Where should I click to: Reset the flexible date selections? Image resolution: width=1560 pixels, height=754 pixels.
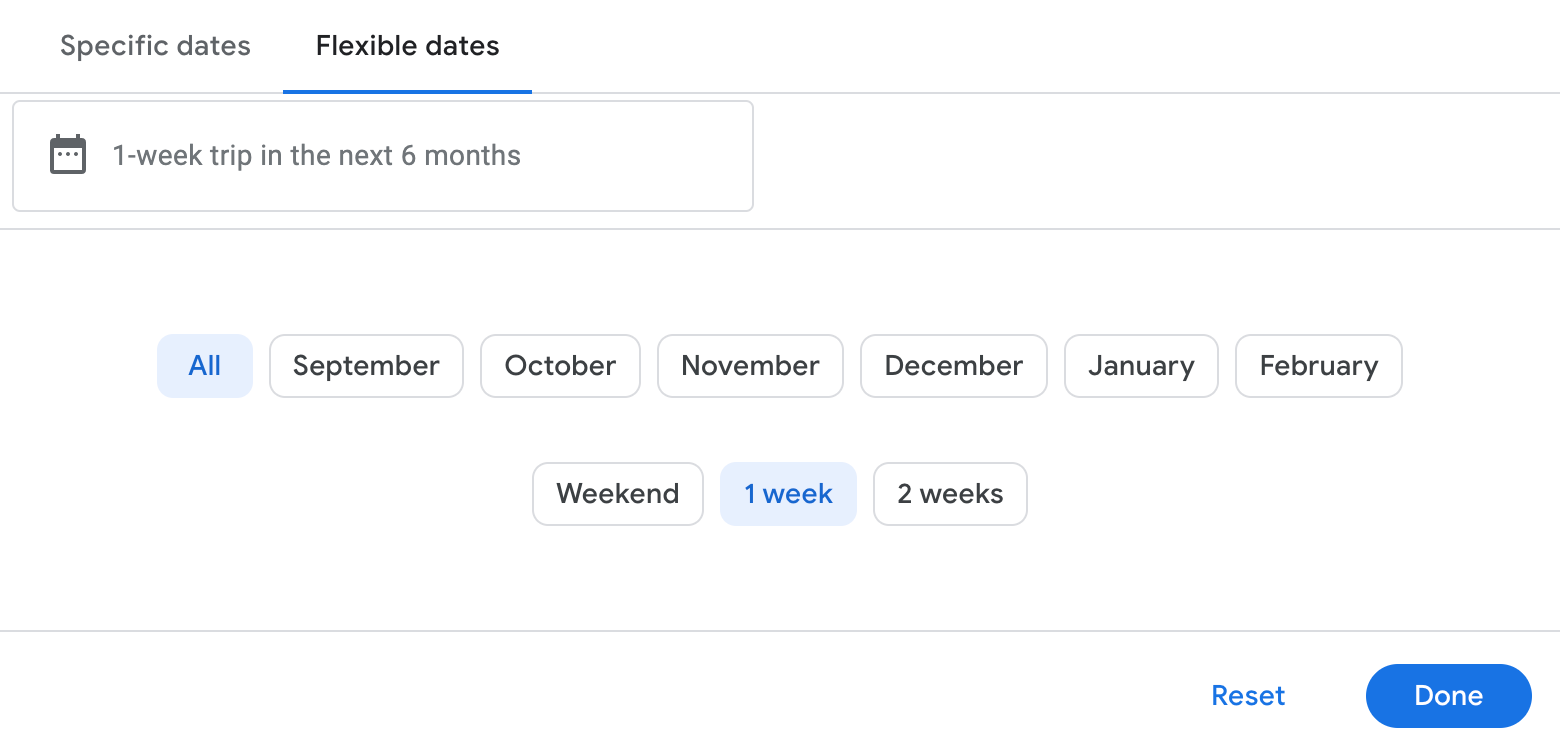tap(1248, 696)
